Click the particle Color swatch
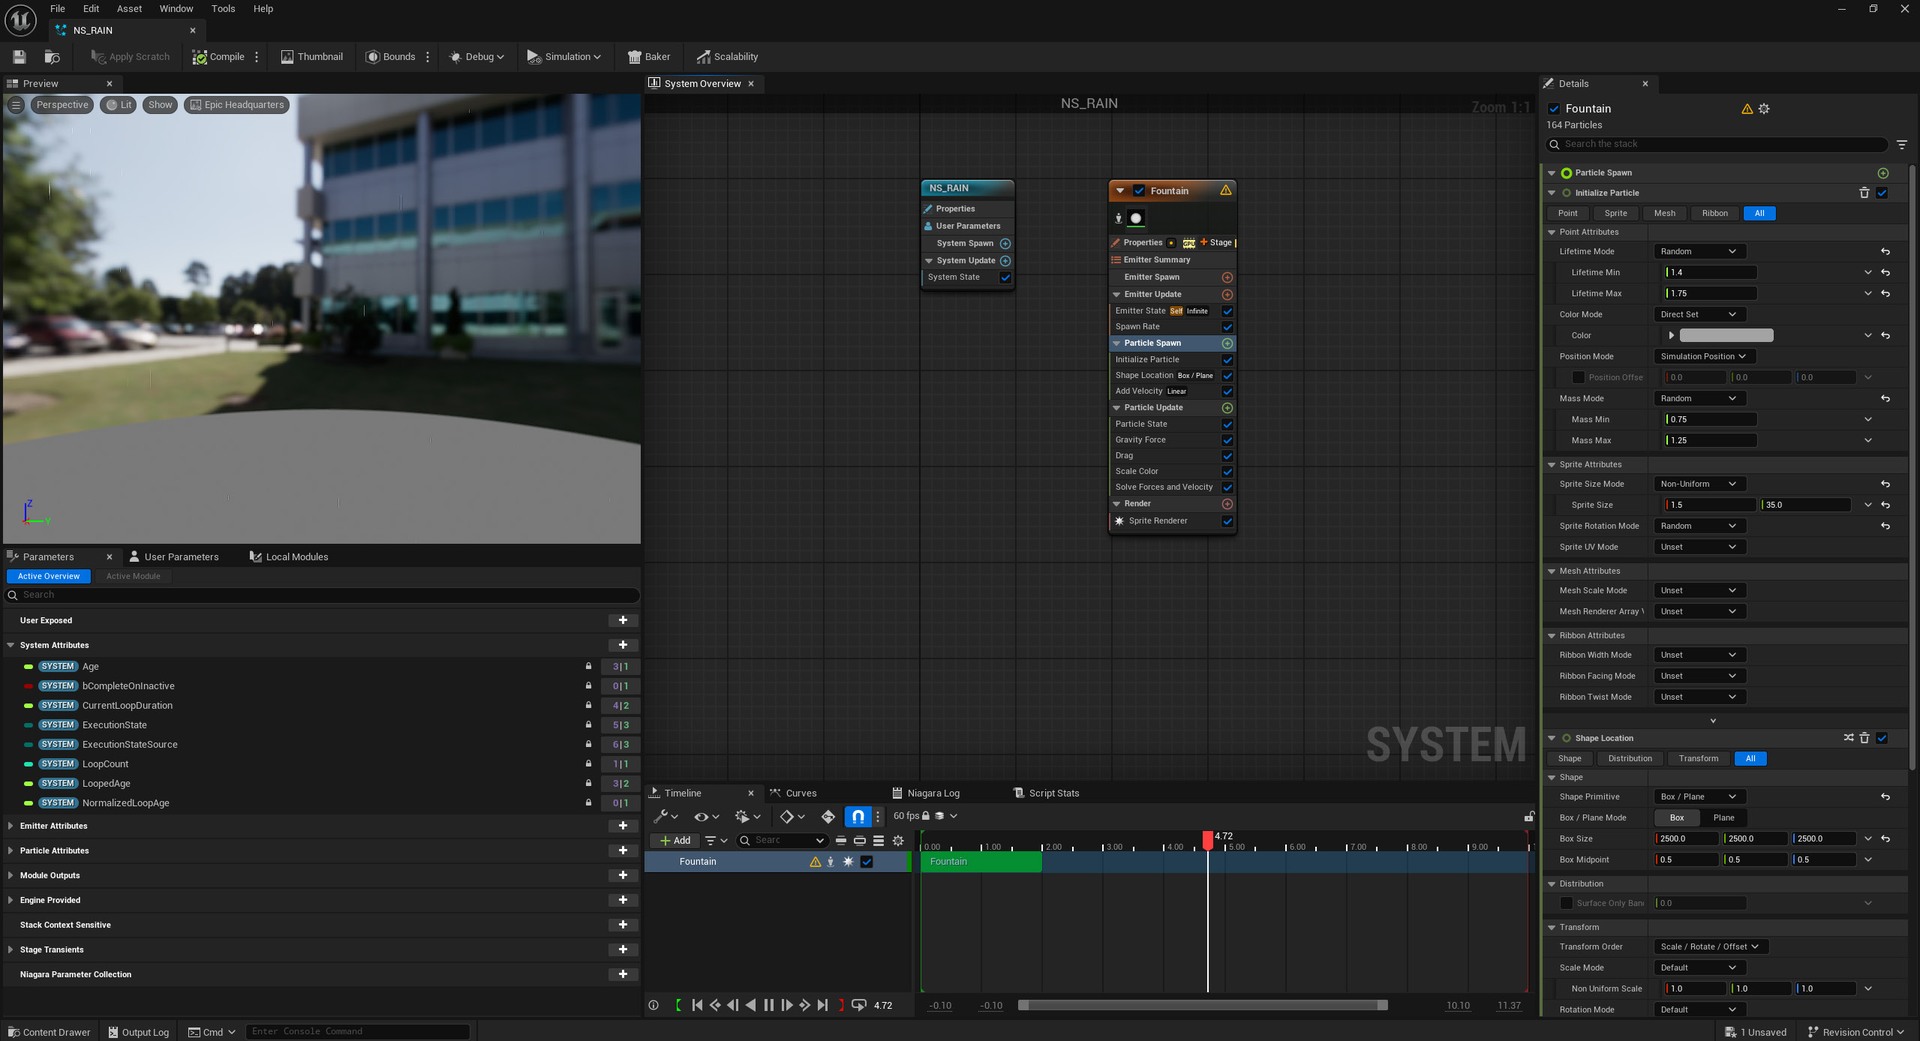Viewport: 1920px width, 1041px height. 1726,336
